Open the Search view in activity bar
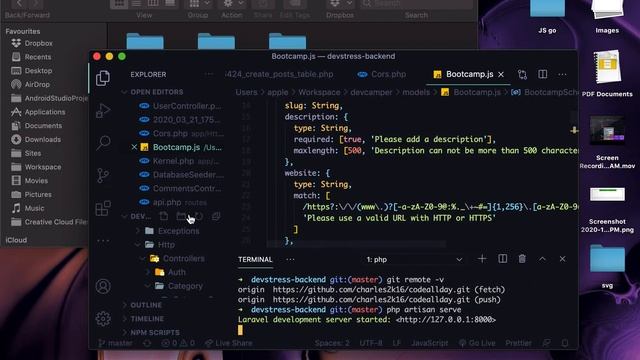The image size is (640, 360). coord(103,143)
